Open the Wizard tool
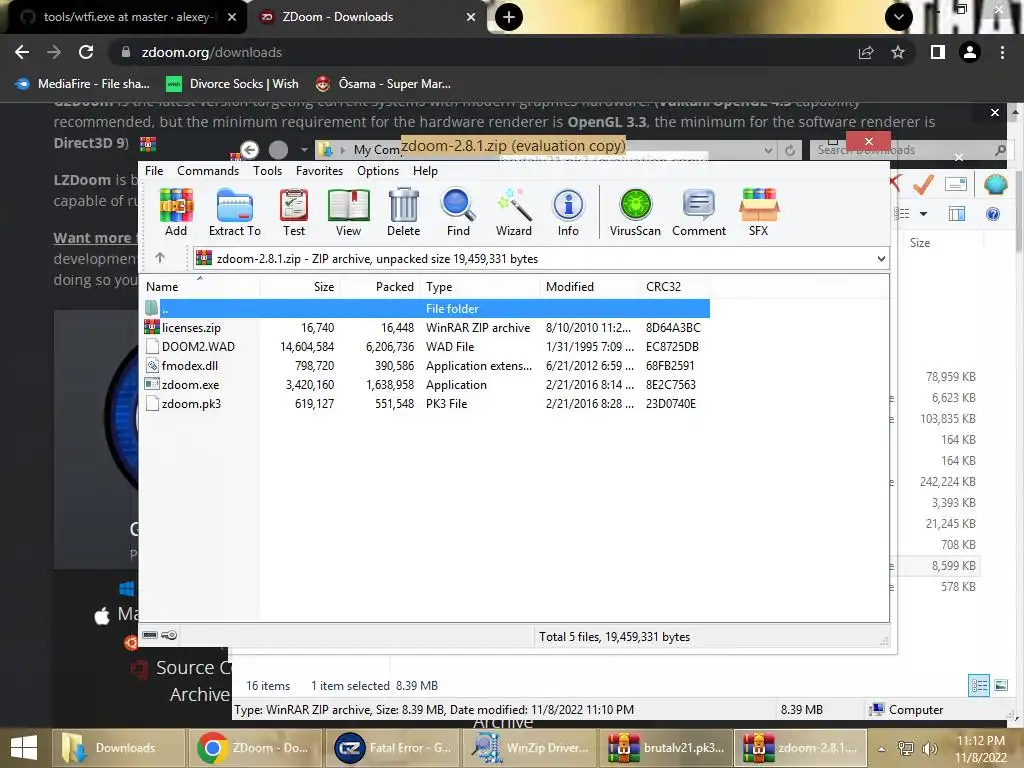This screenshot has width=1024, height=768. [513, 212]
